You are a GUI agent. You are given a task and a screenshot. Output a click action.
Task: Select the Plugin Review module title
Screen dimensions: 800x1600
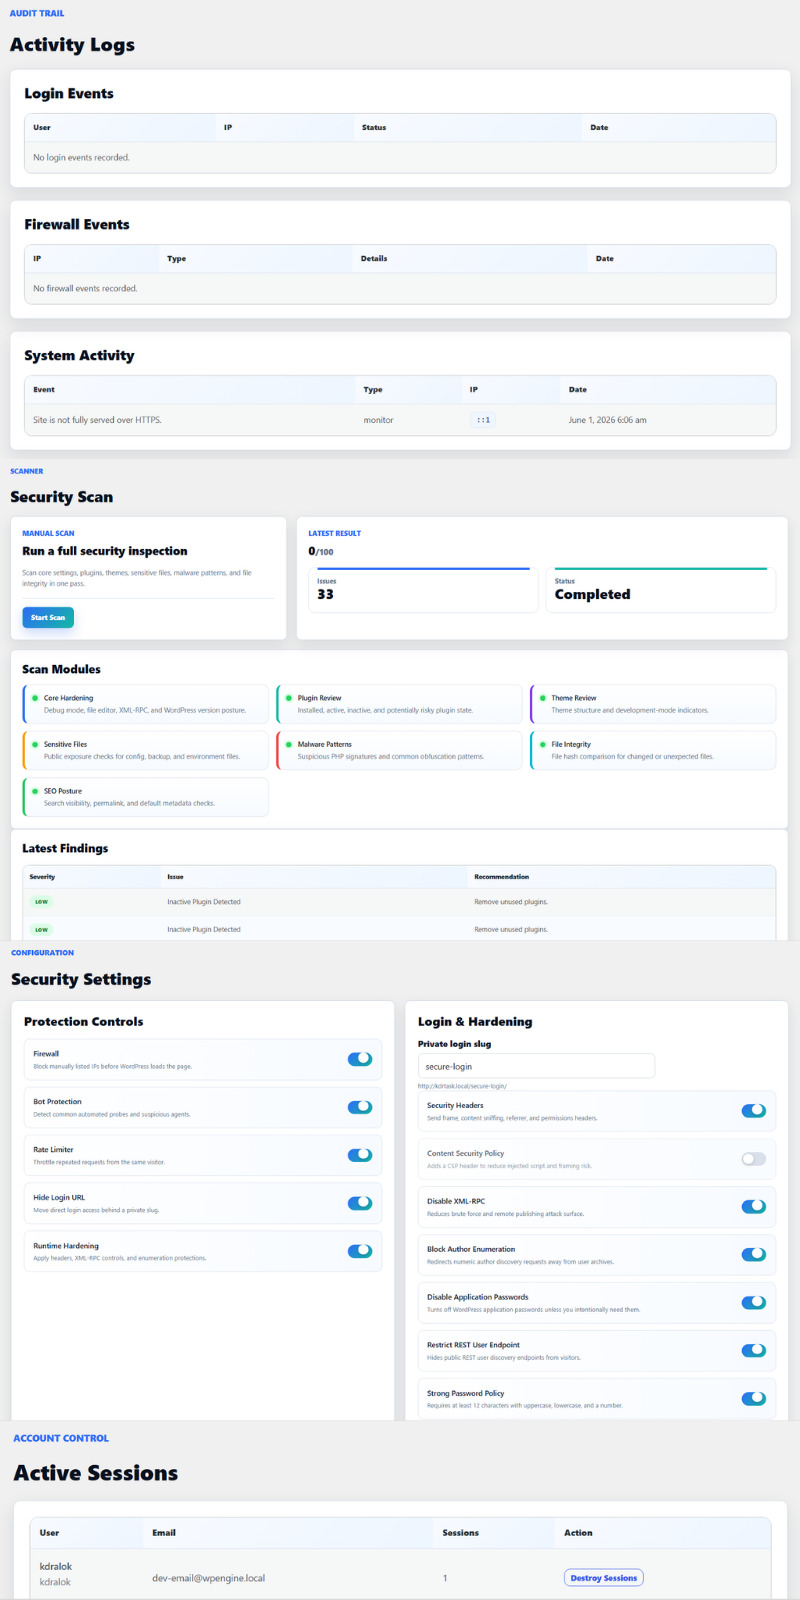click(319, 698)
